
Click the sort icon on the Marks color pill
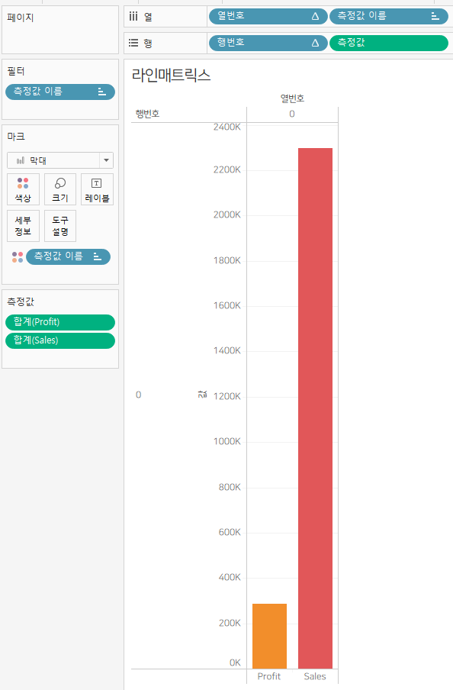click(97, 257)
